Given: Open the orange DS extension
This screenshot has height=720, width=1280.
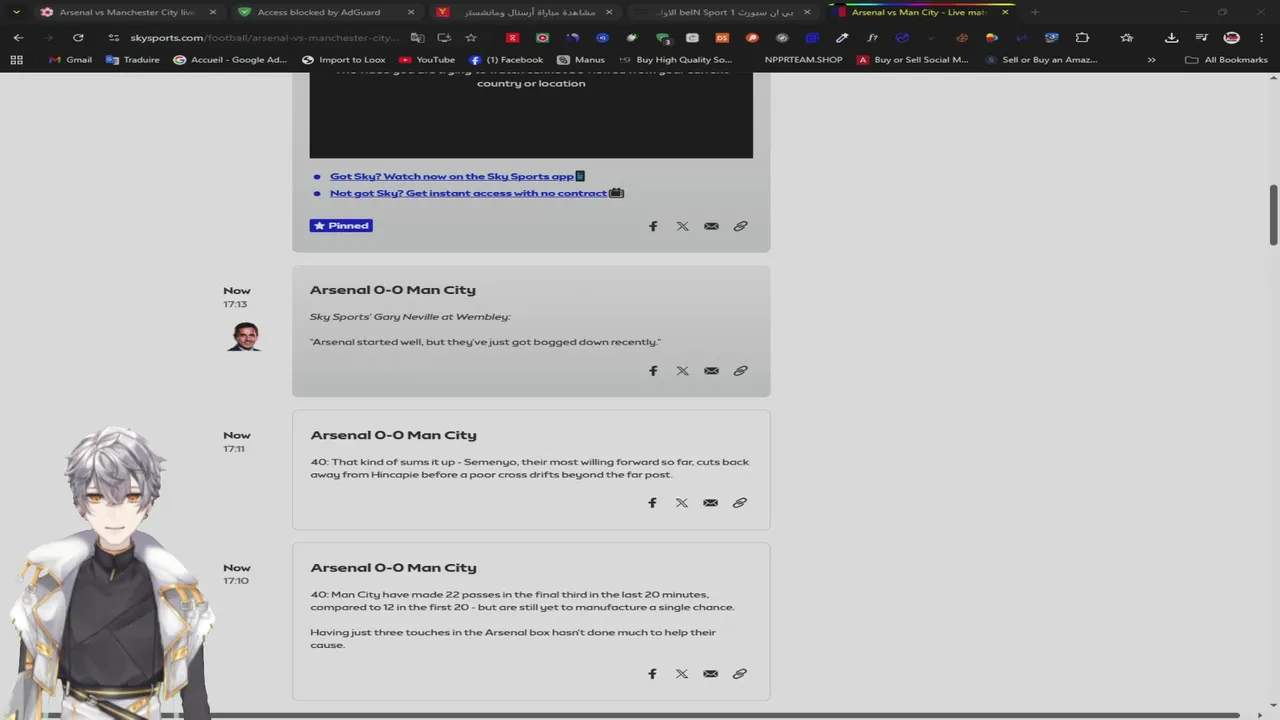Looking at the screenshot, I should pos(722,38).
